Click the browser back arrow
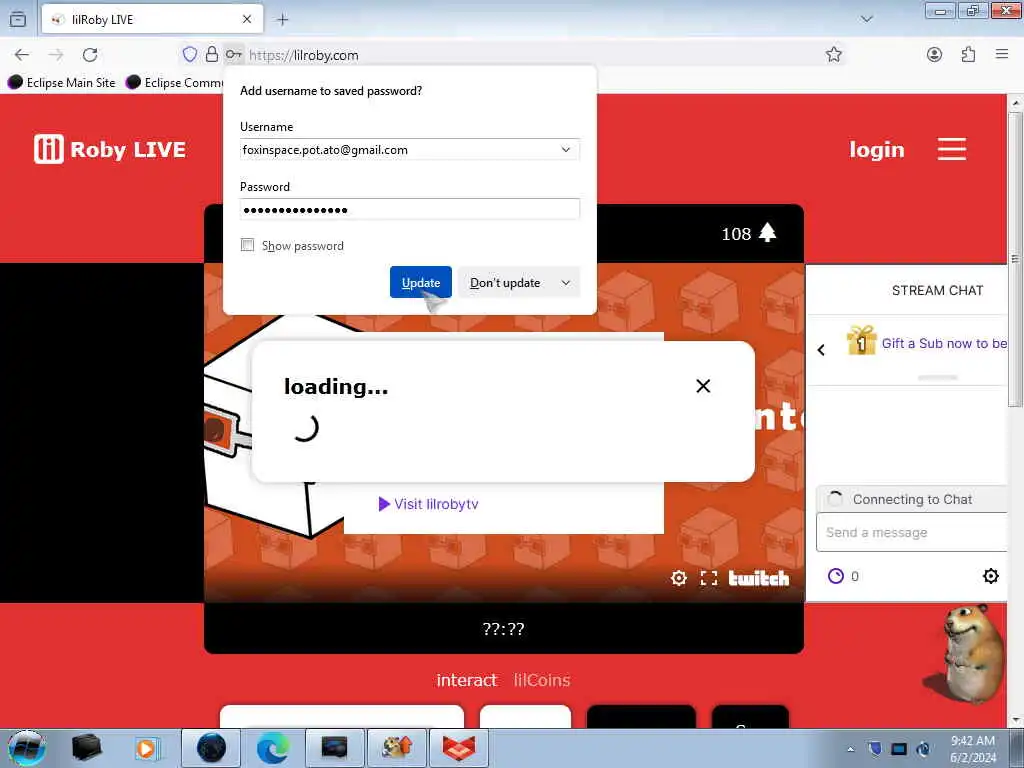Viewport: 1024px width, 768px height. (22, 55)
